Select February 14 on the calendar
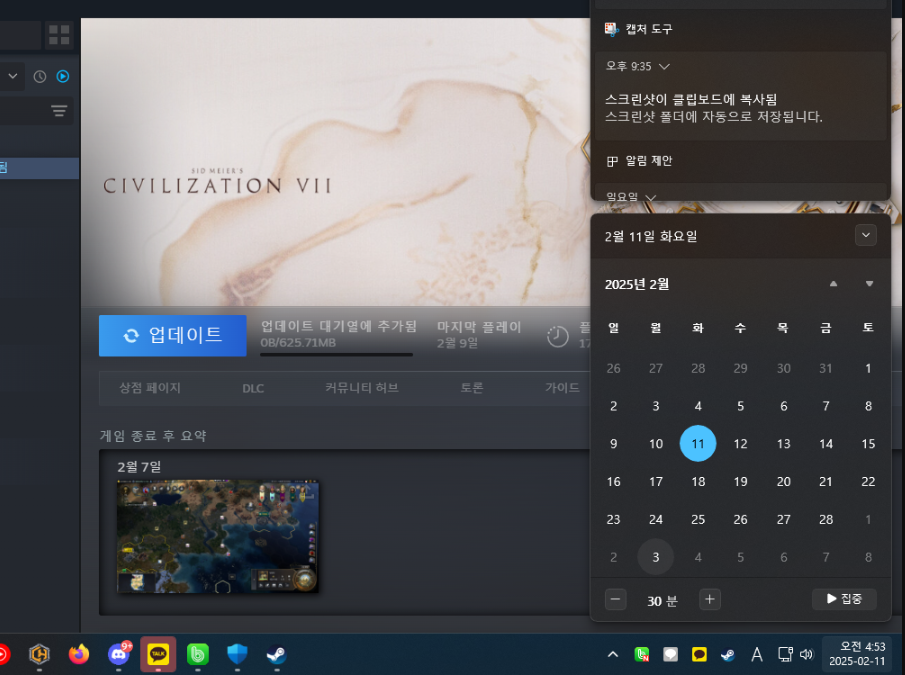 825,444
